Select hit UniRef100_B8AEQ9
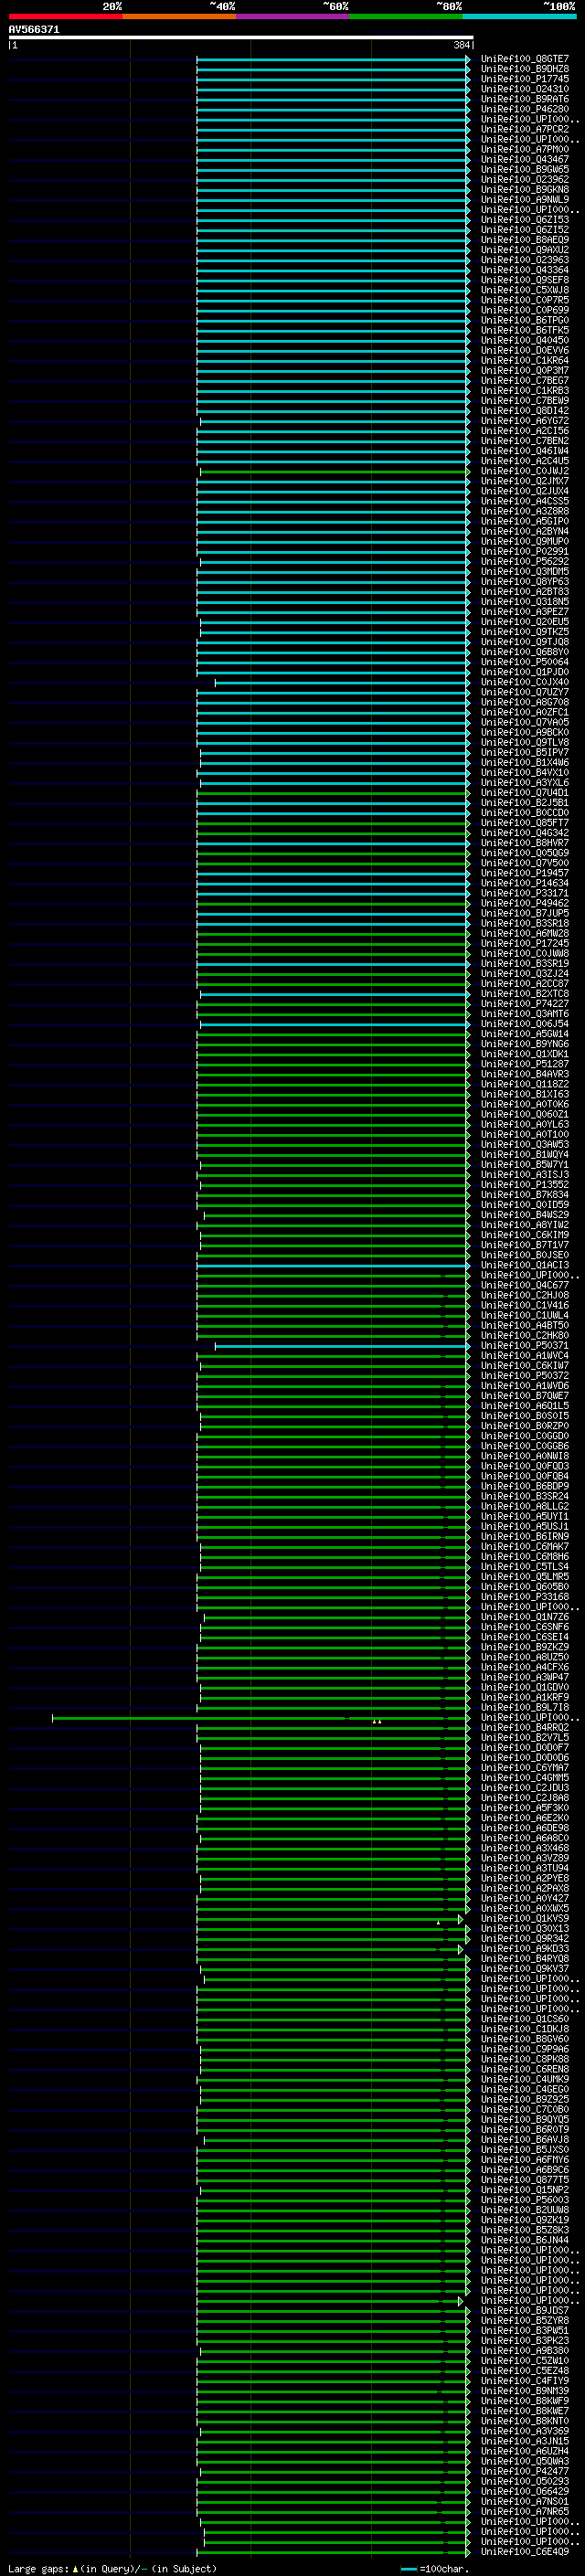The width and height of the screenshot is (585, 2576). tap(525, 240)
